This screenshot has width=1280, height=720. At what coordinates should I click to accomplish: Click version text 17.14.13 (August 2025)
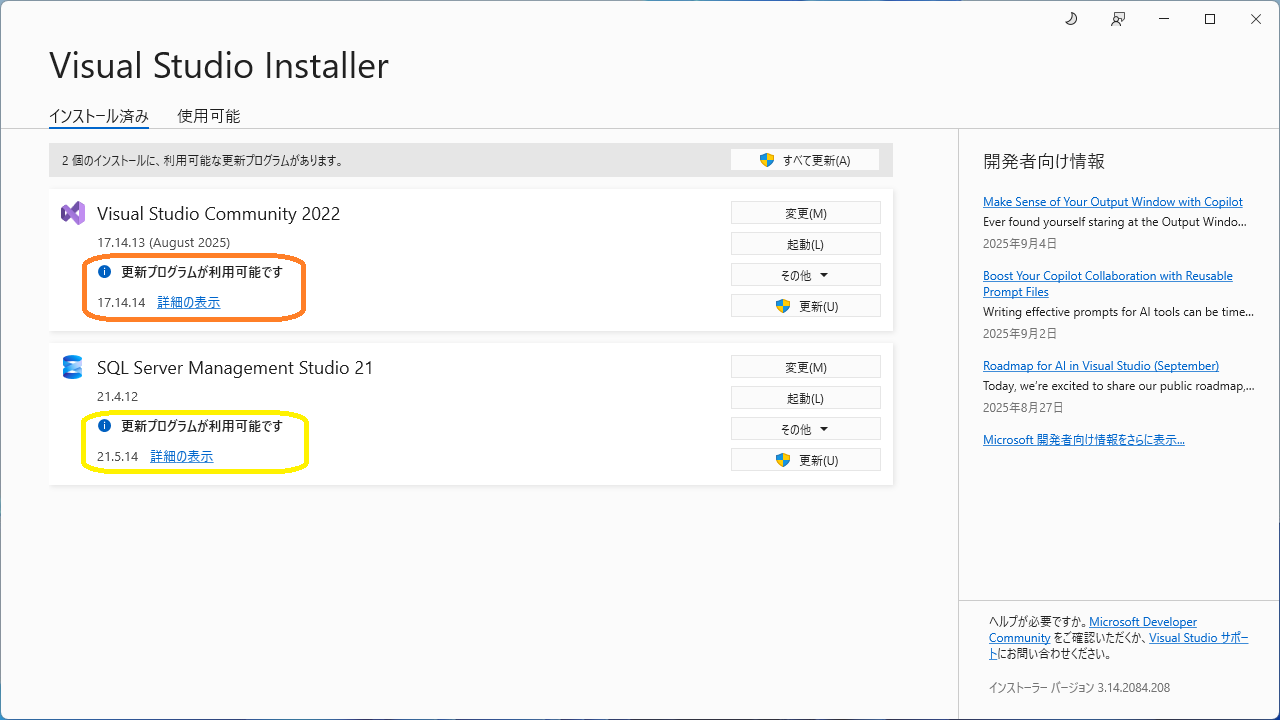(x=164, y=243)
